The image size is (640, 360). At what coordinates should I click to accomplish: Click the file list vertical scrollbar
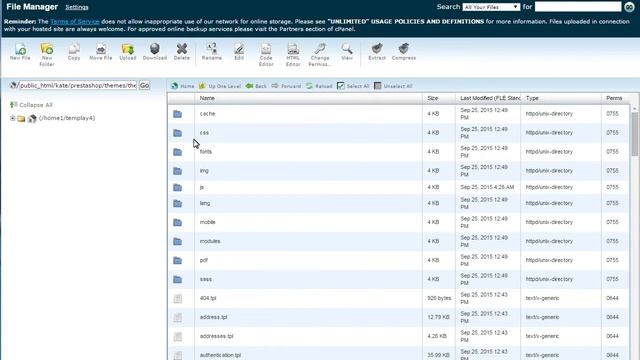click(x=634, y=135)
